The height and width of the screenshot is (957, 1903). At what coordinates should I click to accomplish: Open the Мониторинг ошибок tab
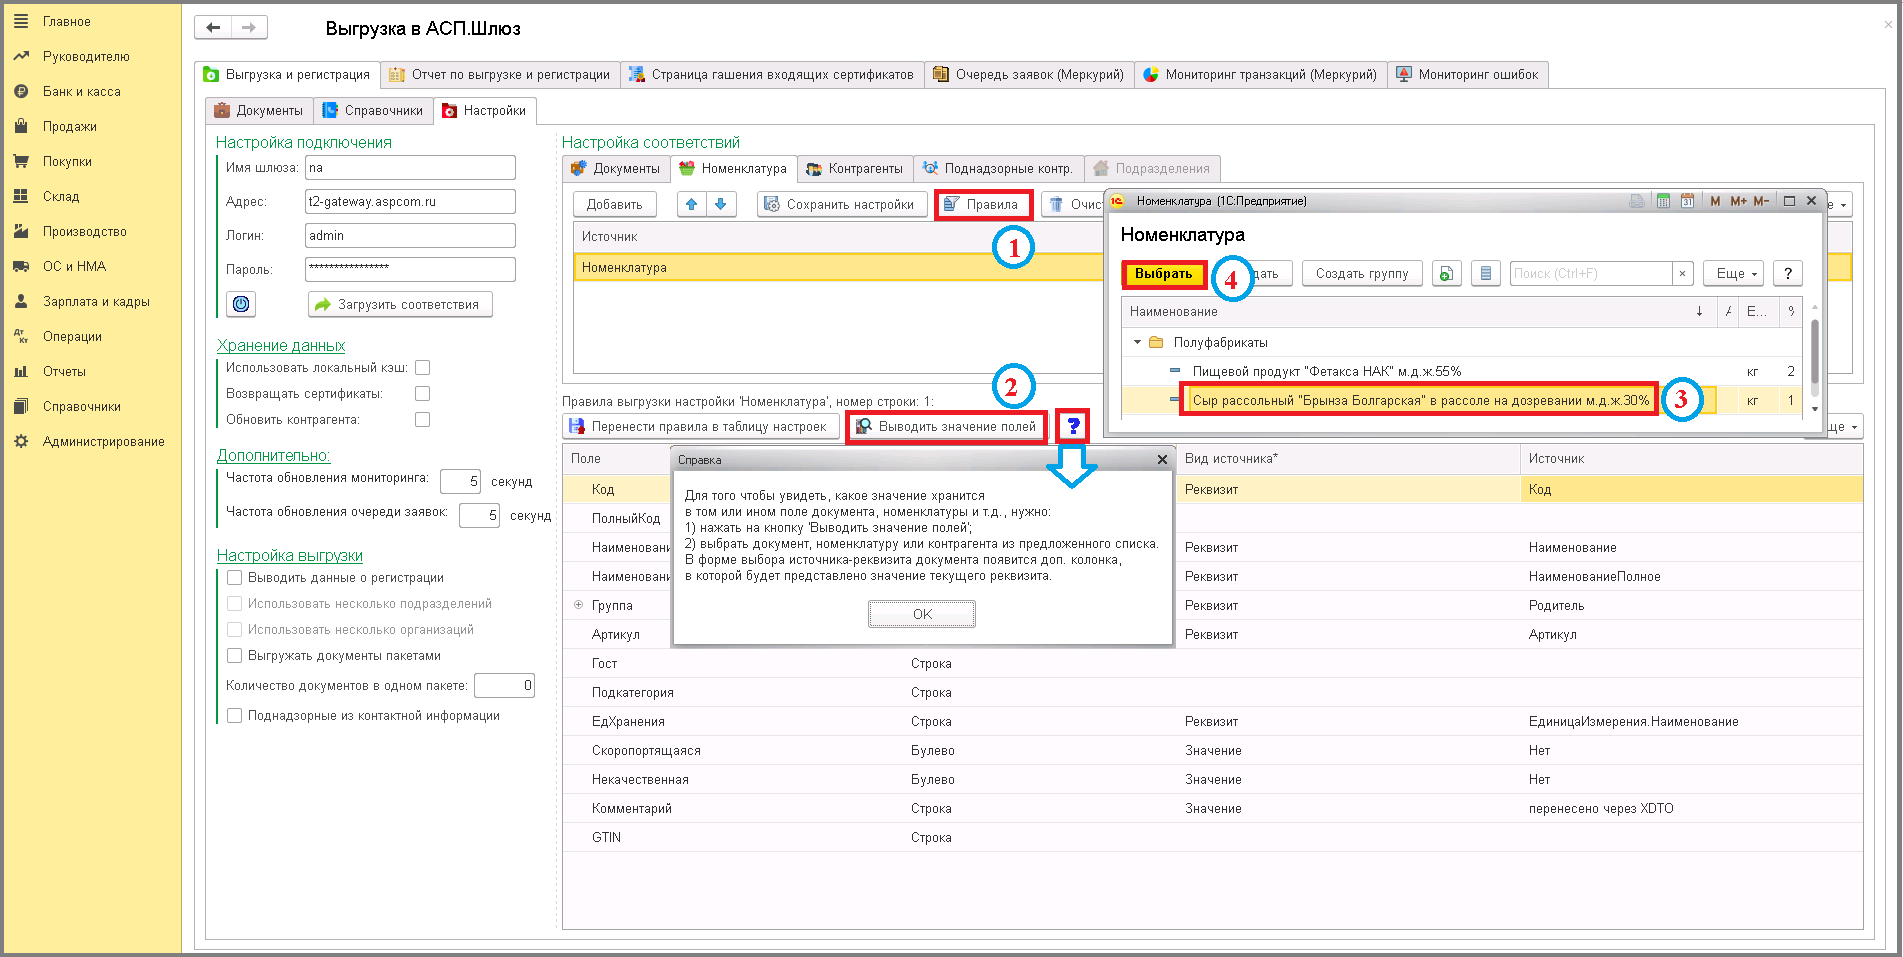(x=1468, y=74)
